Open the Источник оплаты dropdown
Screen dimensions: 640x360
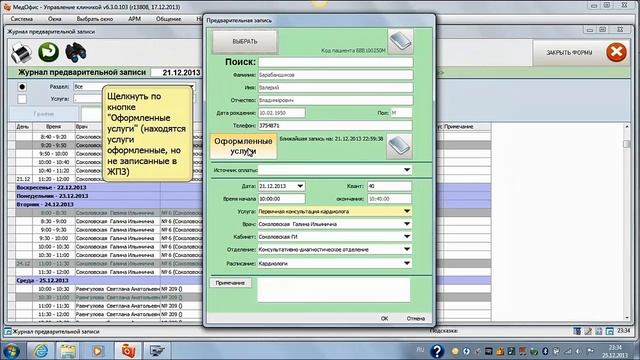[407, 170]
